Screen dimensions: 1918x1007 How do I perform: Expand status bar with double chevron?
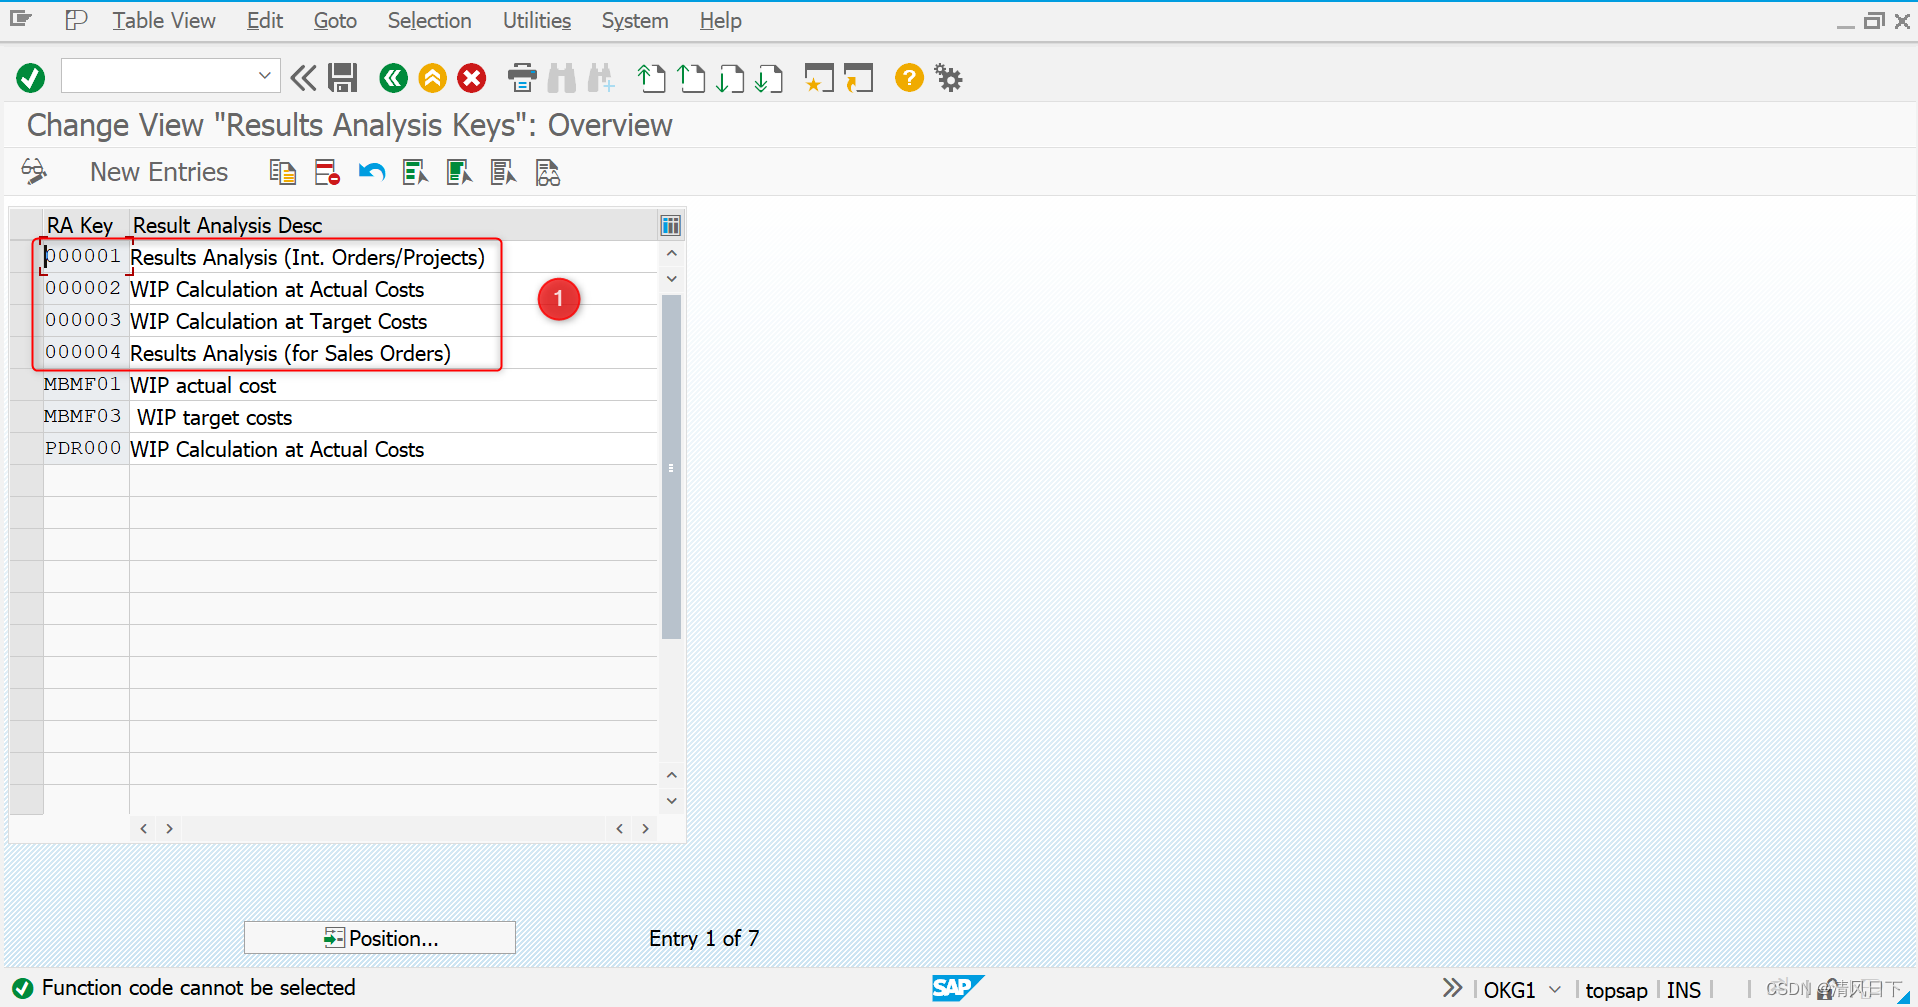[x=1452, y=988]
